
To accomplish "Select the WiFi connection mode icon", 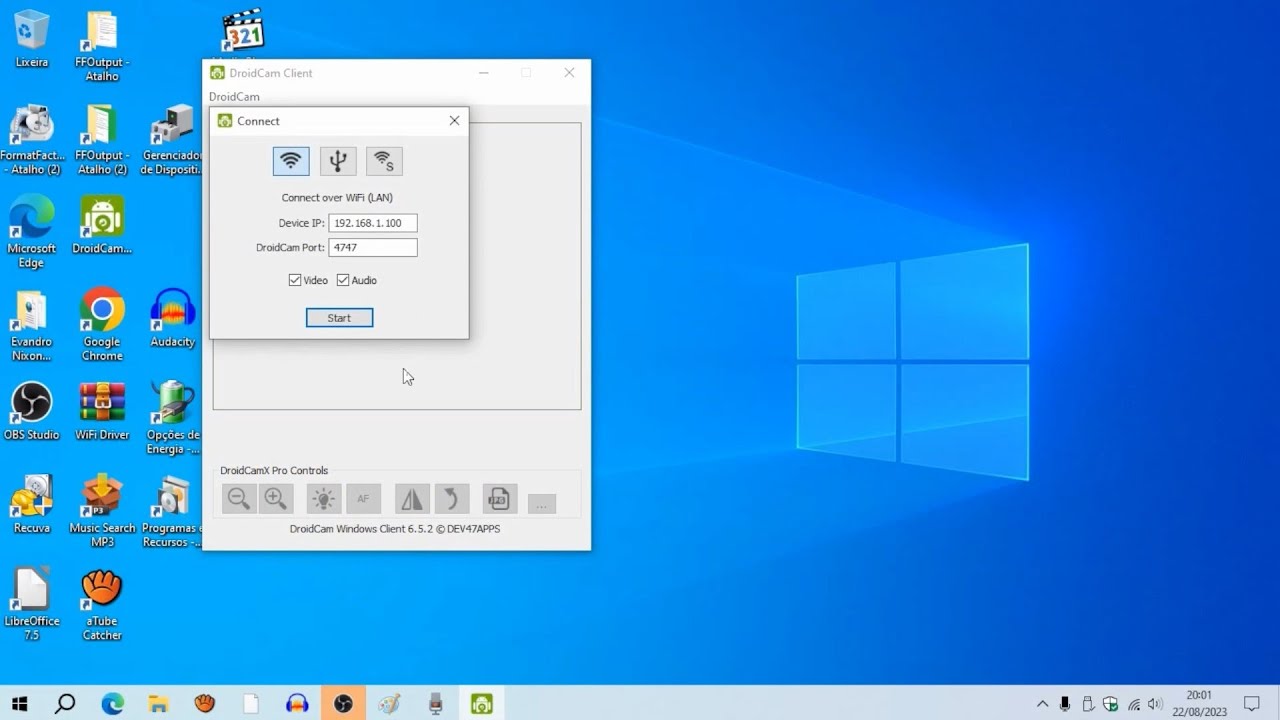I will coord(291,161).
